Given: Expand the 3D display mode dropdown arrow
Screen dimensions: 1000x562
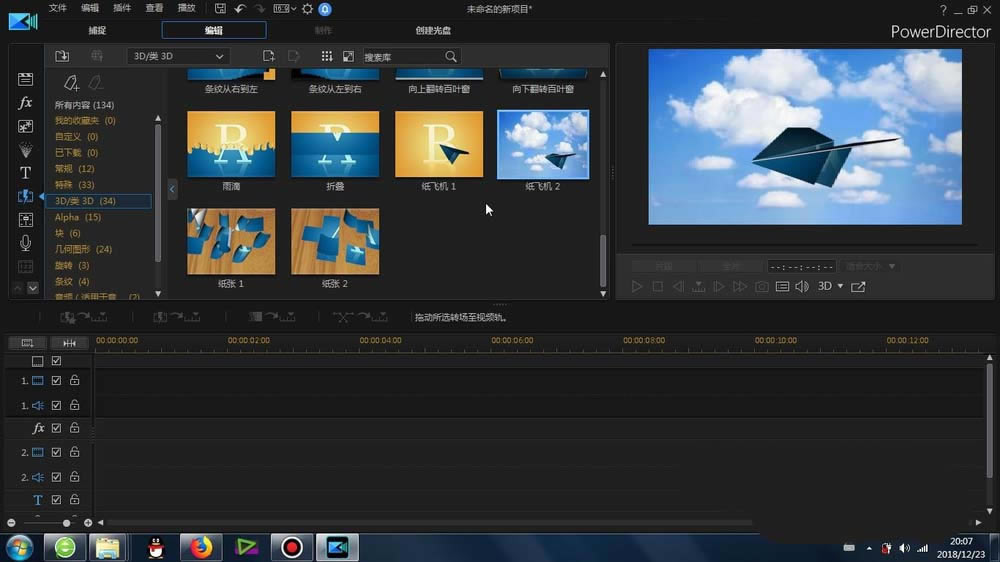Looking at the screenshot, I should point(840,287).
